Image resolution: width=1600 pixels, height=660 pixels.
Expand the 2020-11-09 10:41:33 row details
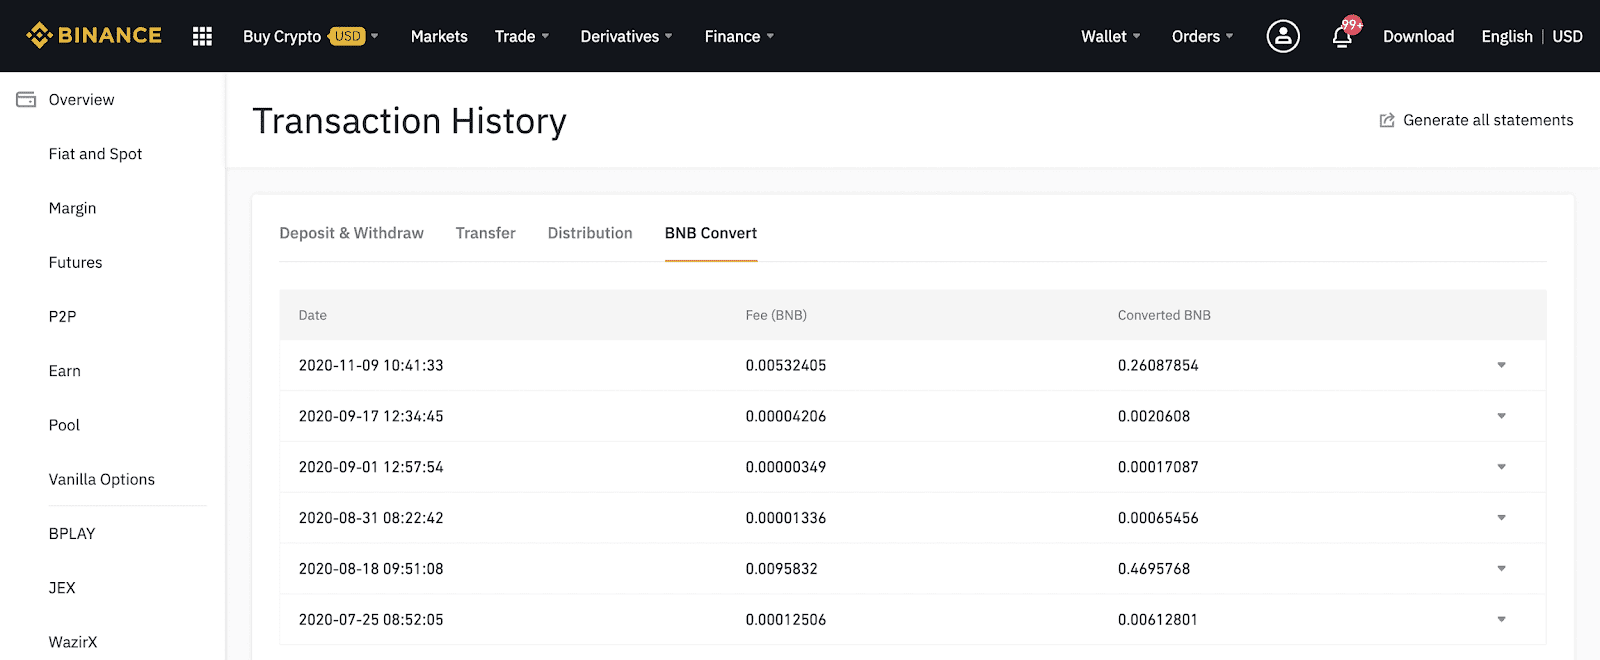click(x=1501, y=365)
